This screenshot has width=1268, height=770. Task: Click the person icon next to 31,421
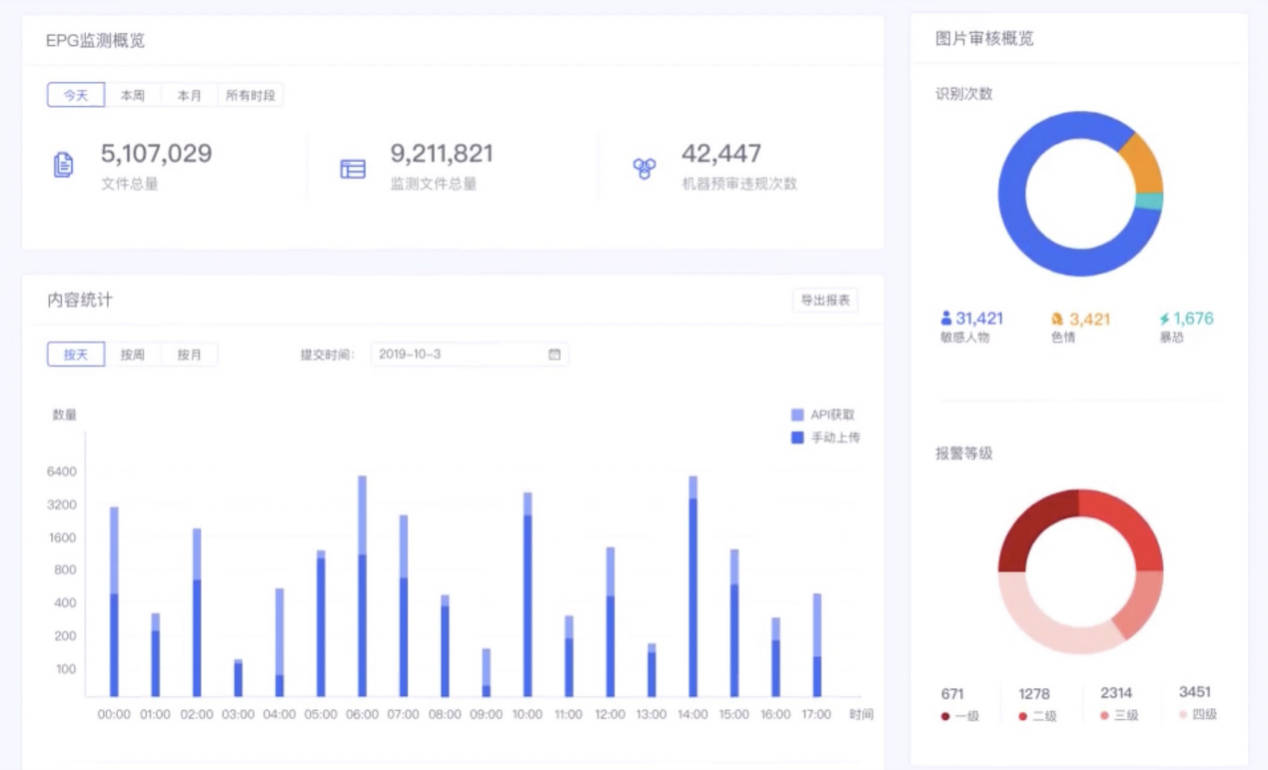946,318
